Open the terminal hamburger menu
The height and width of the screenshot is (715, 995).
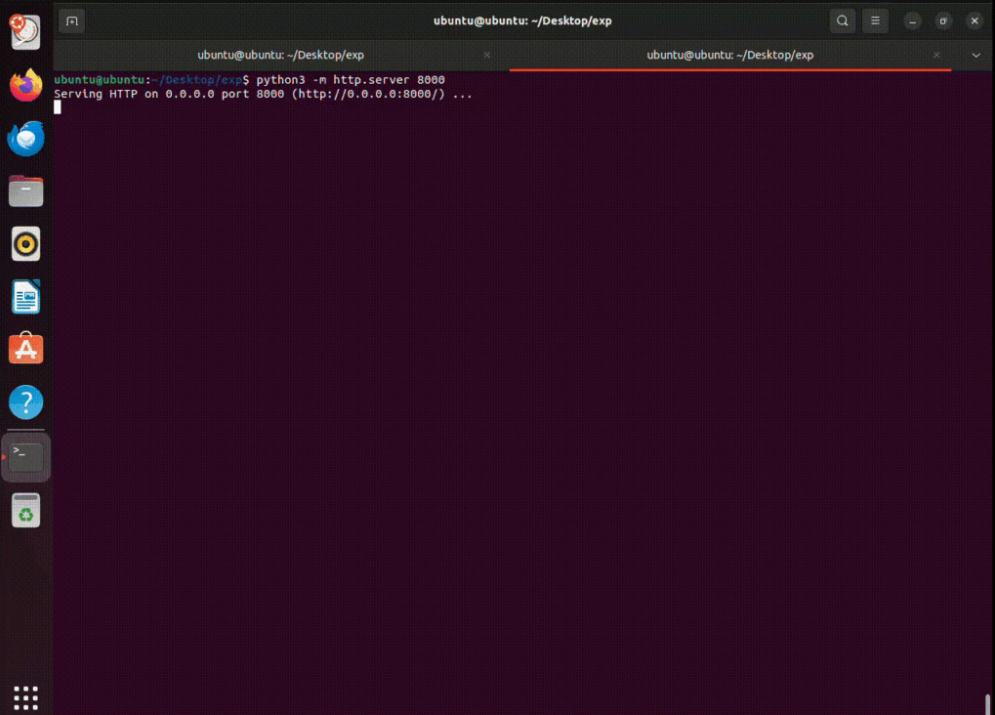click(x=875, y=21)
